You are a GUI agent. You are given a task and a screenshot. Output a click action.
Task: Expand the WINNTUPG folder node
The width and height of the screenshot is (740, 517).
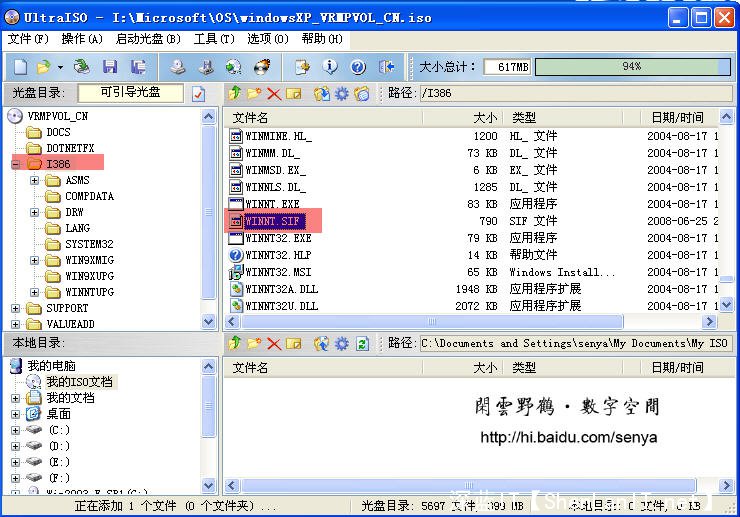34,293
